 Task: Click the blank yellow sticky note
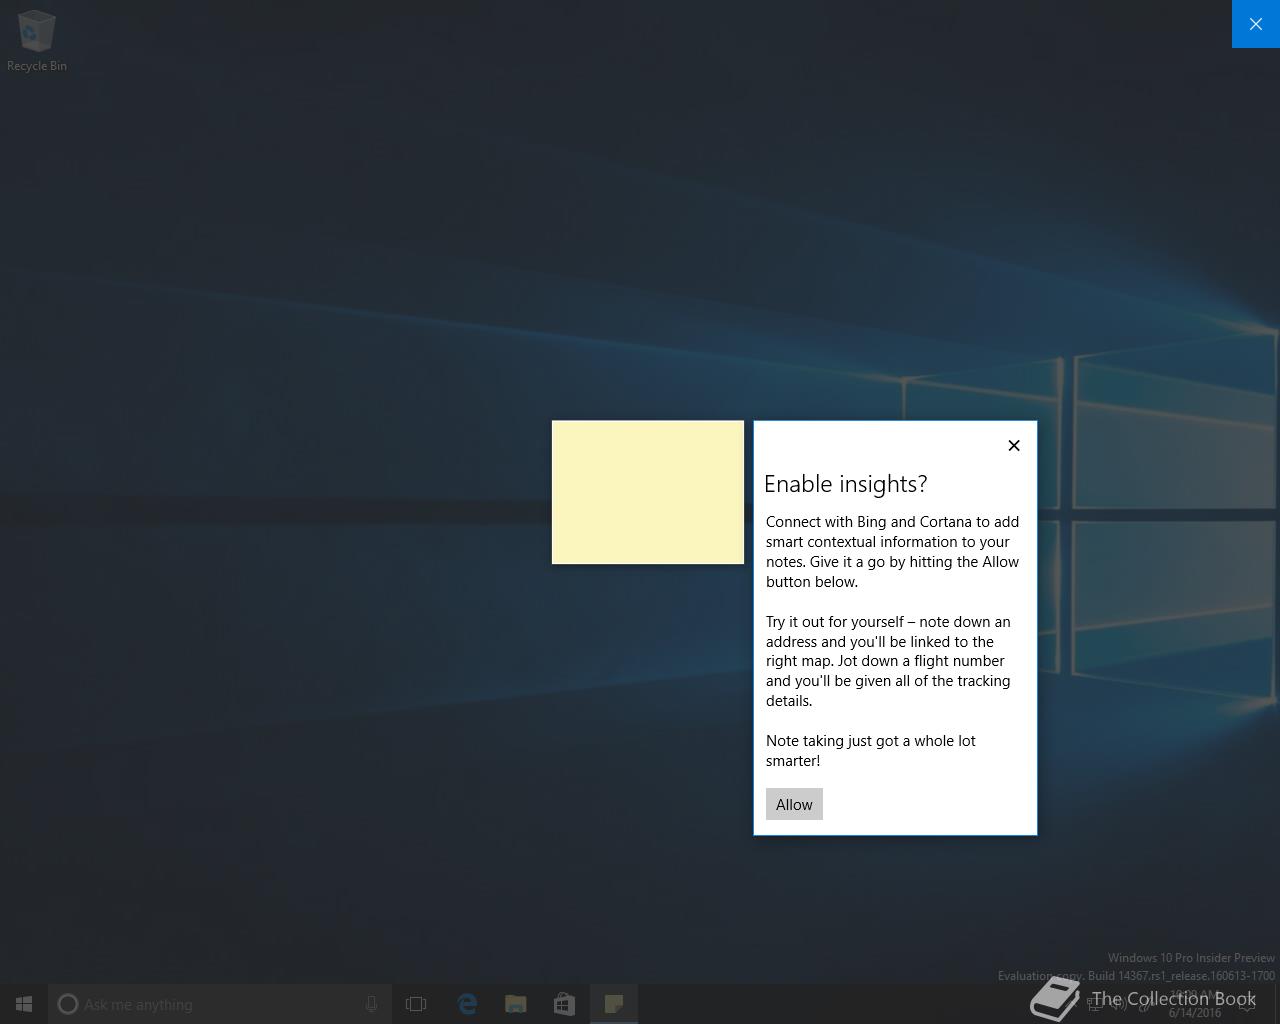[648, 492]
